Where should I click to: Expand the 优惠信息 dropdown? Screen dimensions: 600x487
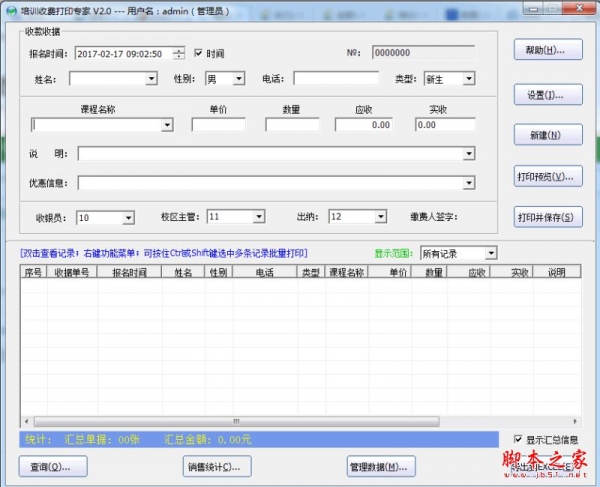469,183
